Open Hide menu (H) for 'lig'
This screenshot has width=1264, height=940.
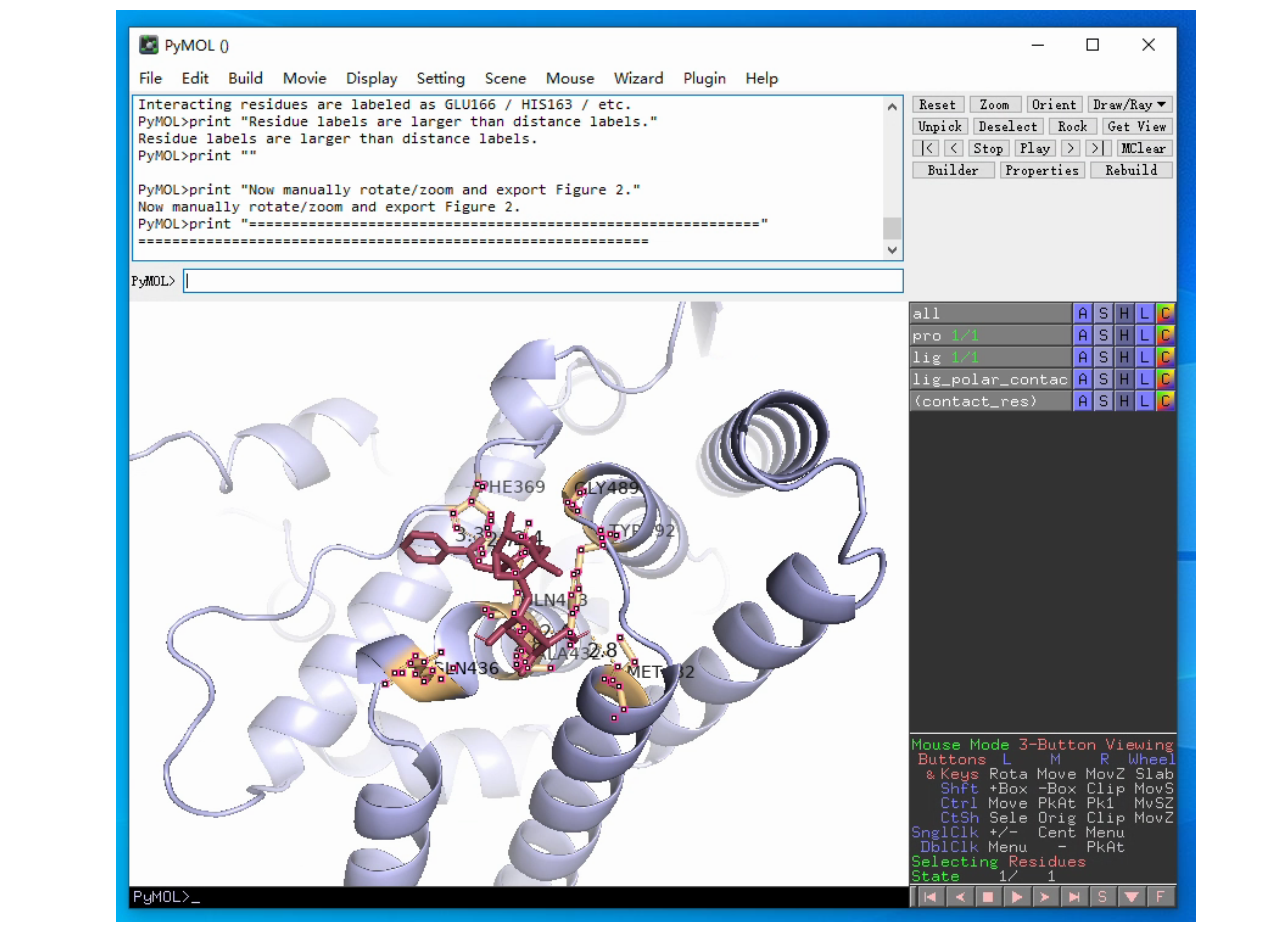(1124, 357)
